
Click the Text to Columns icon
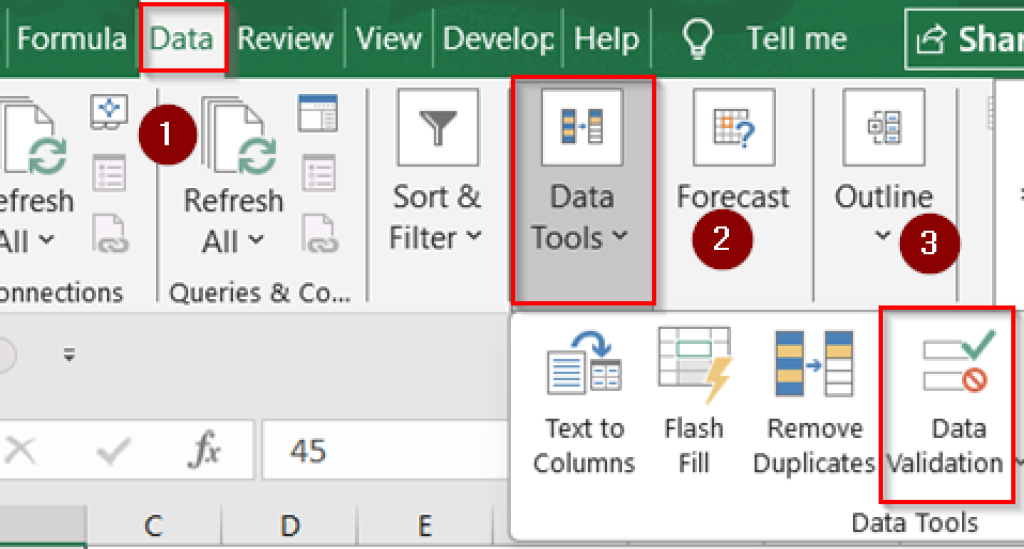[x=584, y=366]
